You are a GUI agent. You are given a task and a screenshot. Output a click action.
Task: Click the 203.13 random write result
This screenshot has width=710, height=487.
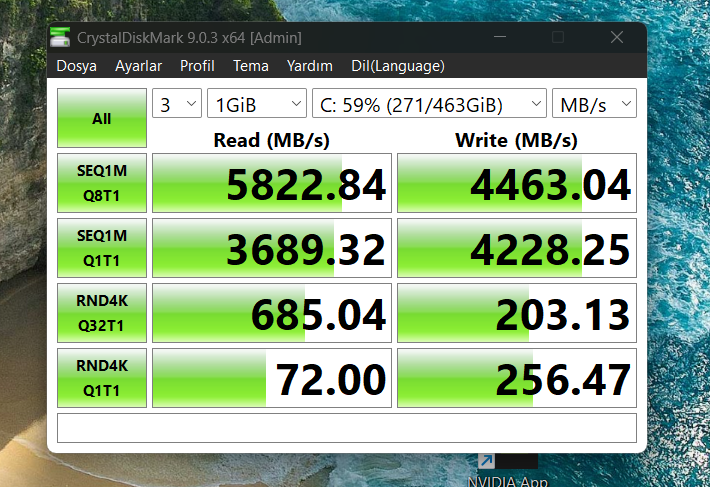pos(517,313)
